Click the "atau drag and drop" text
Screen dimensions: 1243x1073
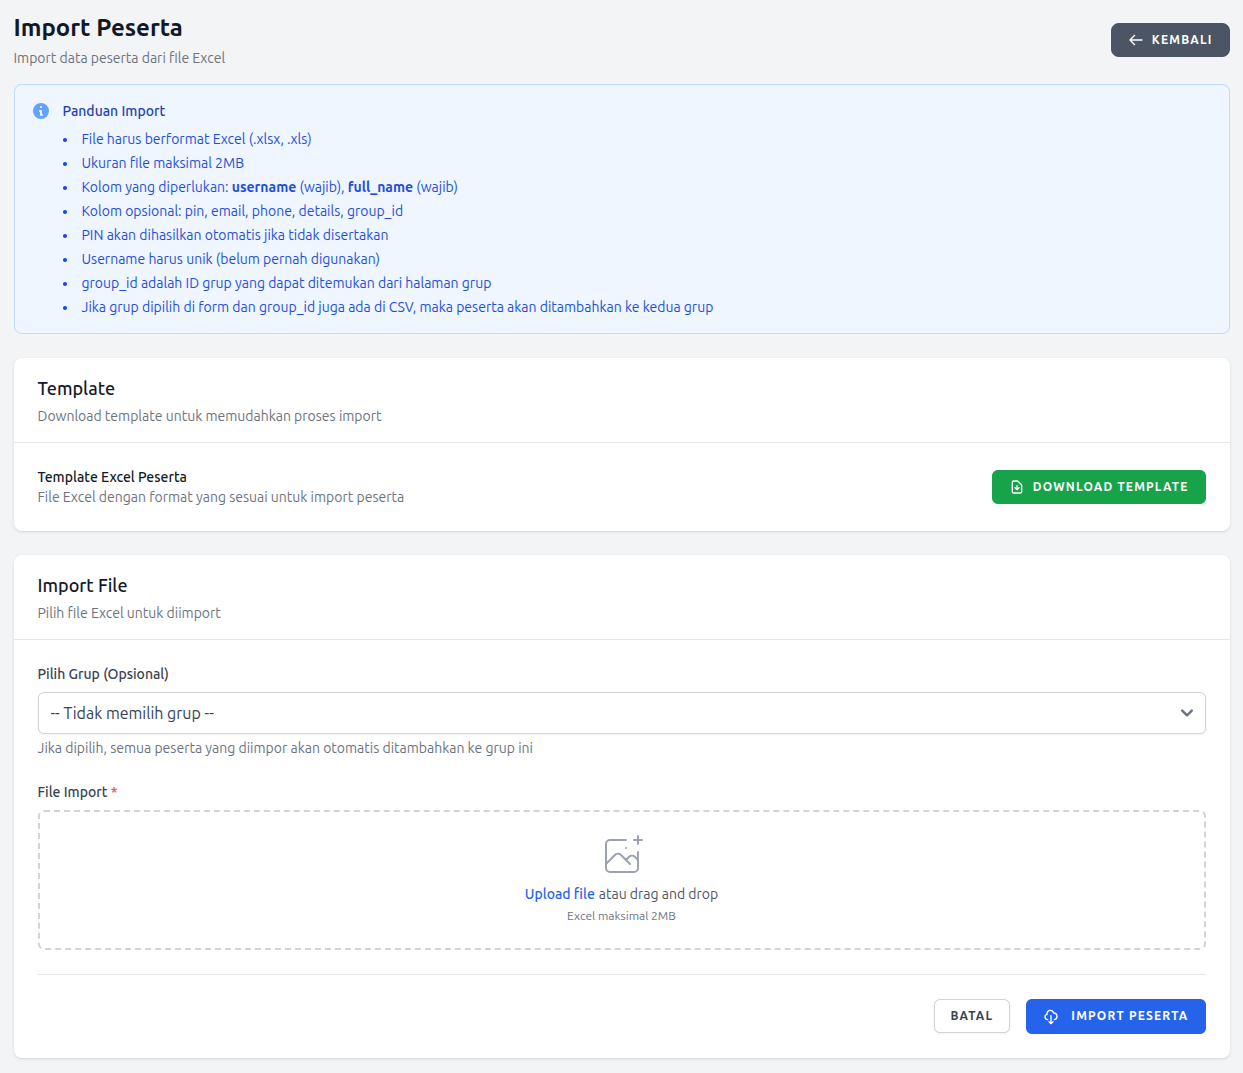658,894
